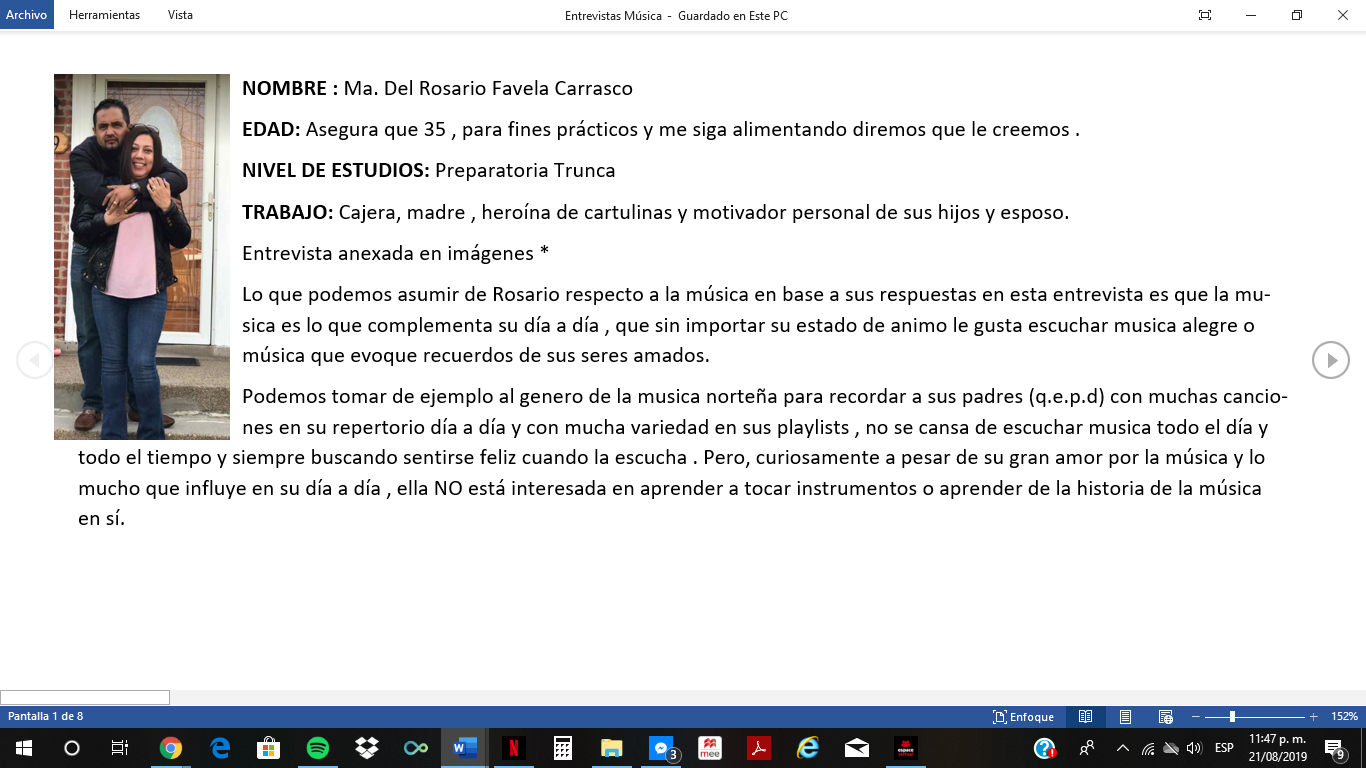Click the couple photo in document
The image size is (1366, 768).
pos(142,257)
